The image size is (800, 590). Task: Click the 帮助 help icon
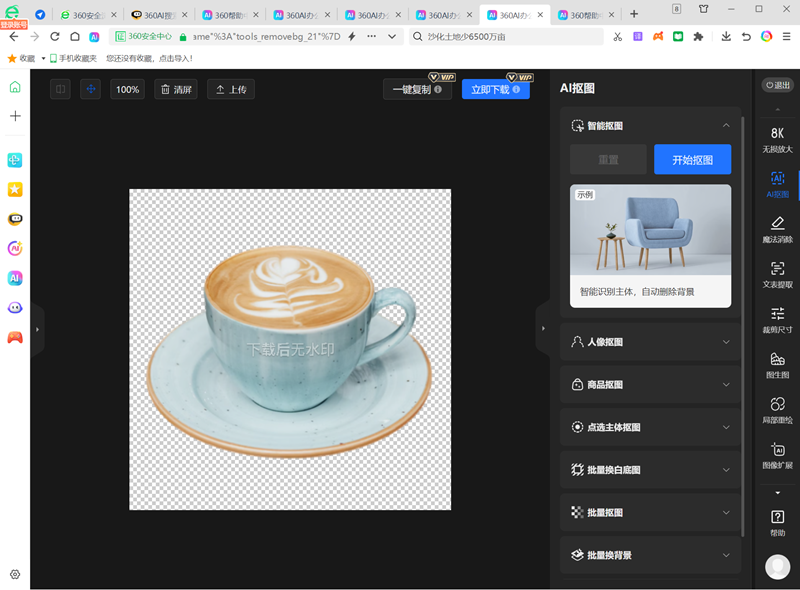(x=777, y=522)
